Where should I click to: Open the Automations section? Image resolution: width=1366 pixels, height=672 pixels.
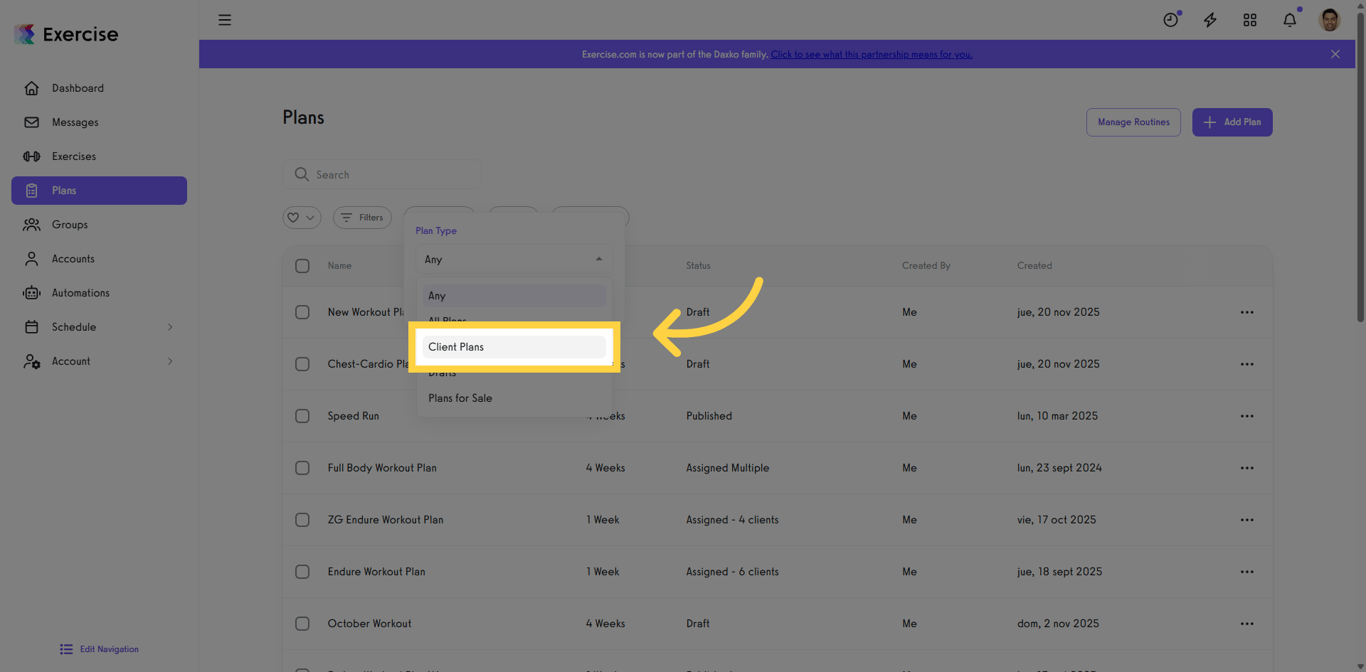(x=81, y=292)
